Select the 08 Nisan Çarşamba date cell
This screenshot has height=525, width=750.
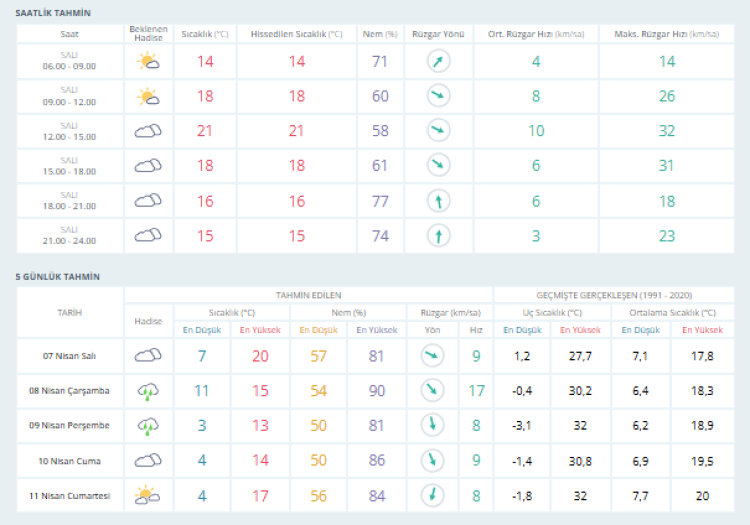pyautogui.click(x=69, y=391)
